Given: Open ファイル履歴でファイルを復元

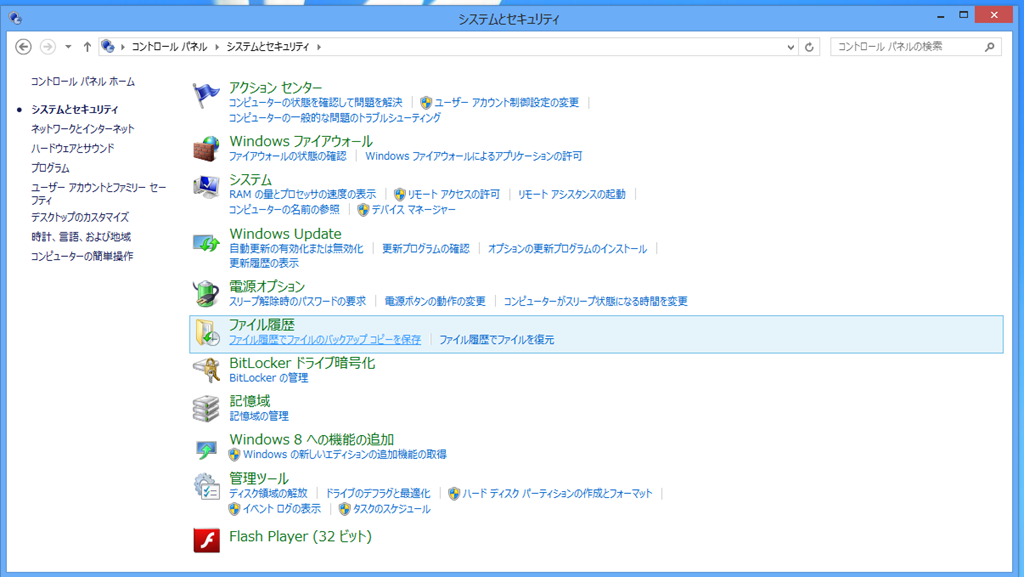Looking at the screenshot, I should (496, 340).
